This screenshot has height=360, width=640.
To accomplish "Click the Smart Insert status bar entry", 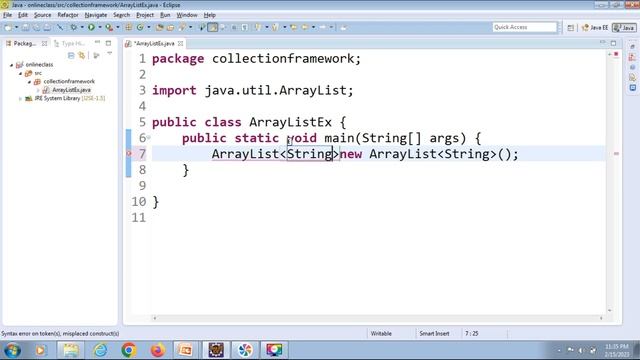I will click(434, 333).
